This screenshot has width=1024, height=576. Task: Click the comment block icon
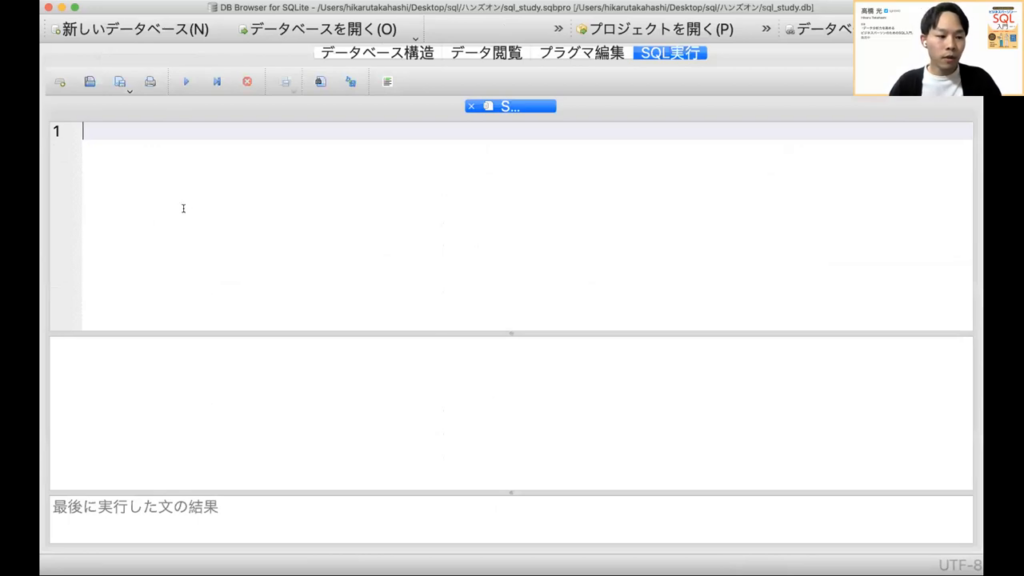click(x=387, y=82)
